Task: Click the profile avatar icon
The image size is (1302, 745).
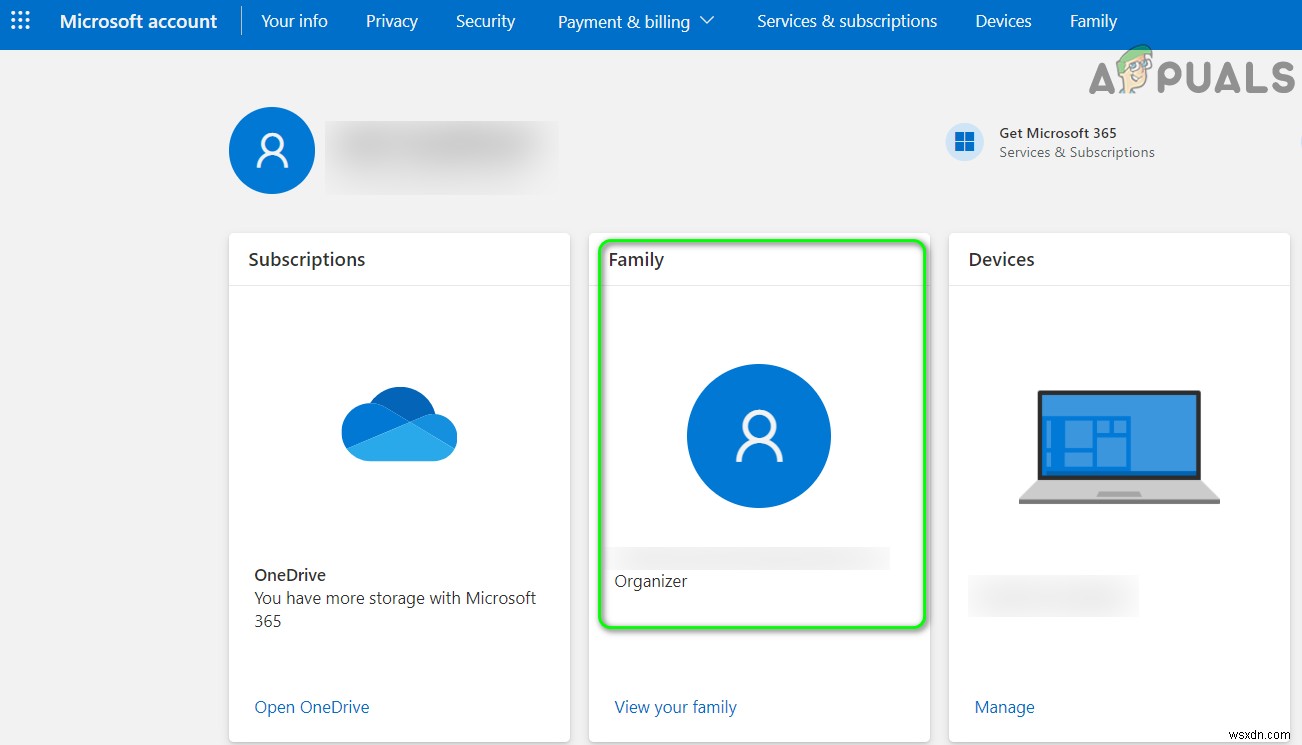Action: pos(272,150)
